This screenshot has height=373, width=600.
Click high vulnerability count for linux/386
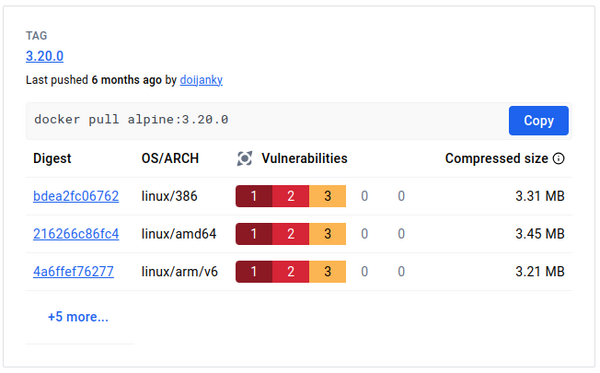(x=290, y=196)
